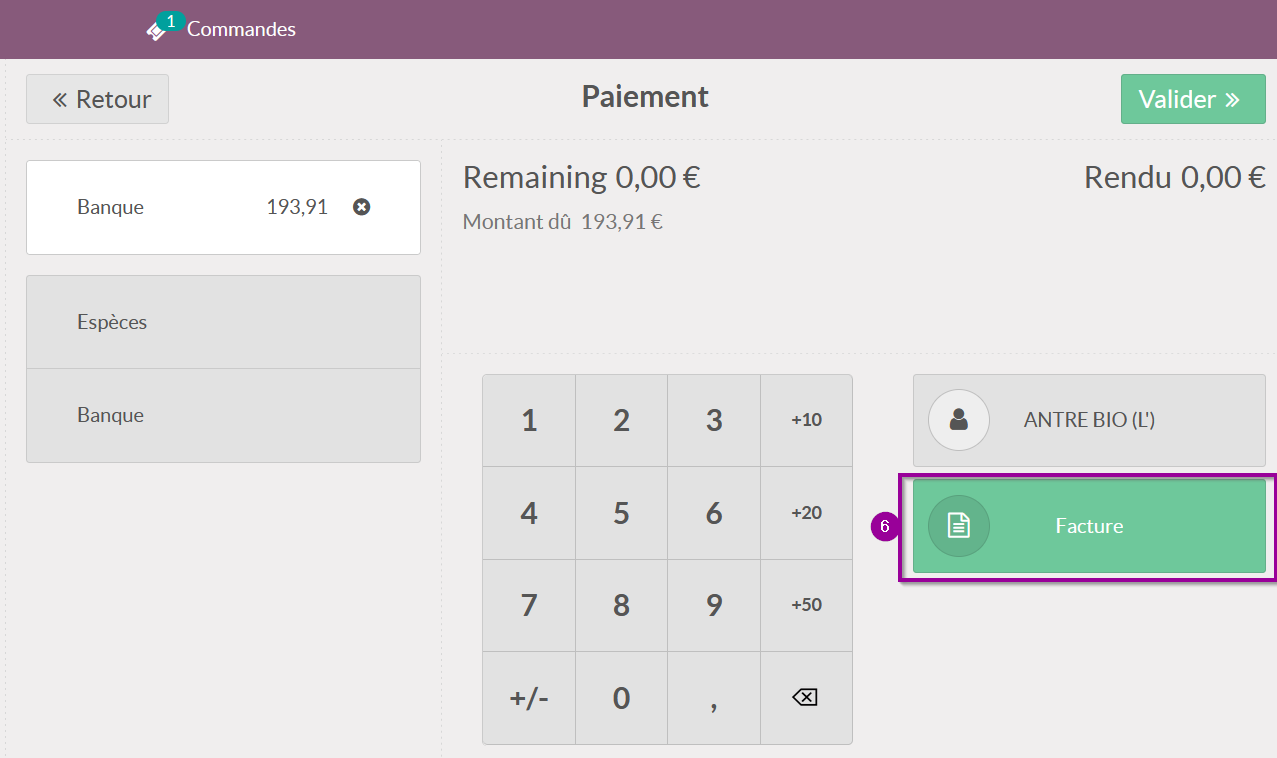
Task: Open the Commandes ticket icon
Action: click(x=156, y=31)
